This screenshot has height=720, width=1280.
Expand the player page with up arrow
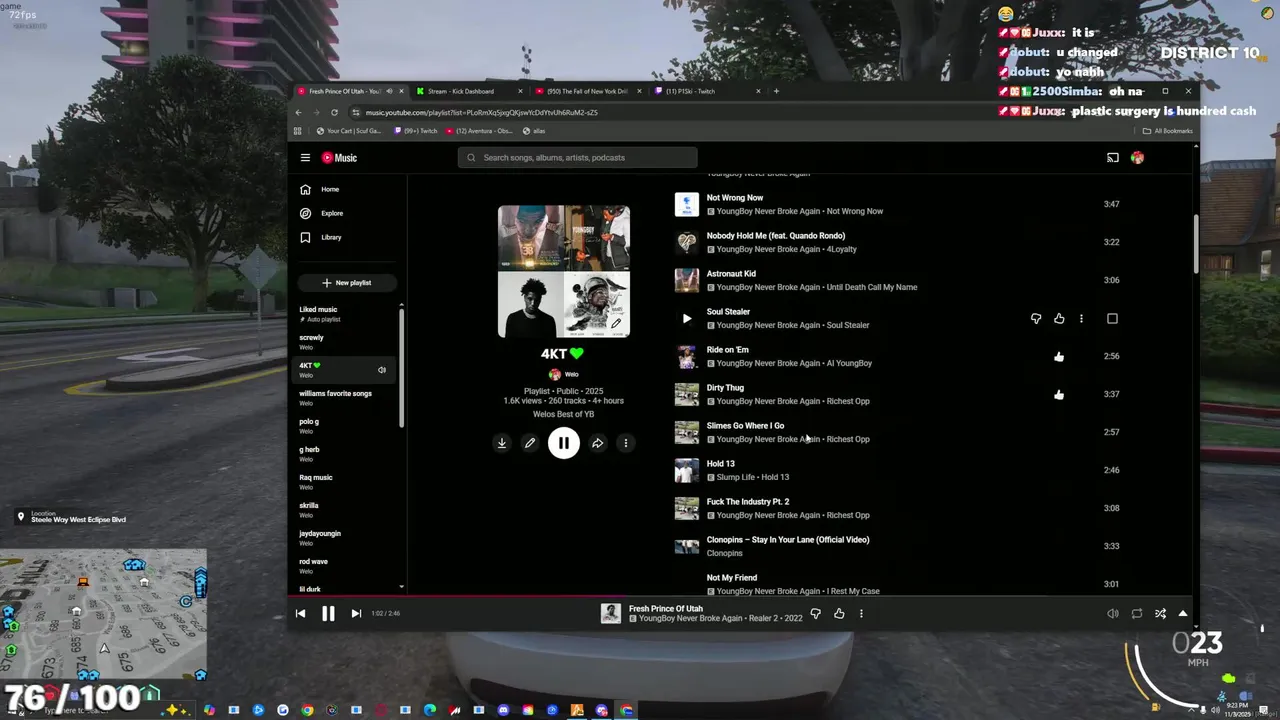[1183, 614]
